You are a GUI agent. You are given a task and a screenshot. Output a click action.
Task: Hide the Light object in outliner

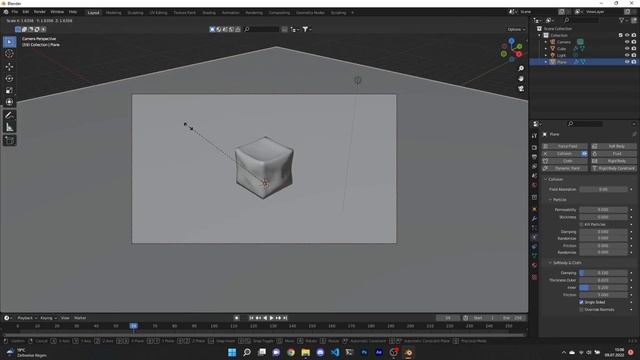tap(627, 55)
